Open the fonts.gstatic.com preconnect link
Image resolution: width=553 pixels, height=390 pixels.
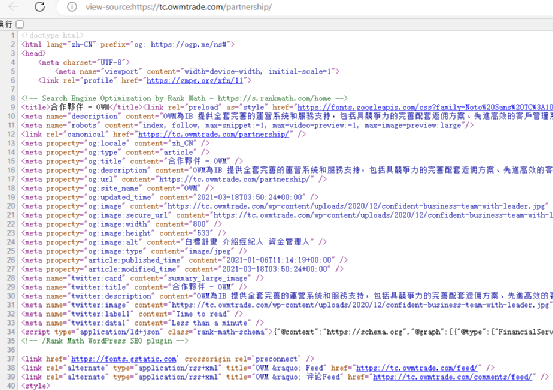pos(123,359)
